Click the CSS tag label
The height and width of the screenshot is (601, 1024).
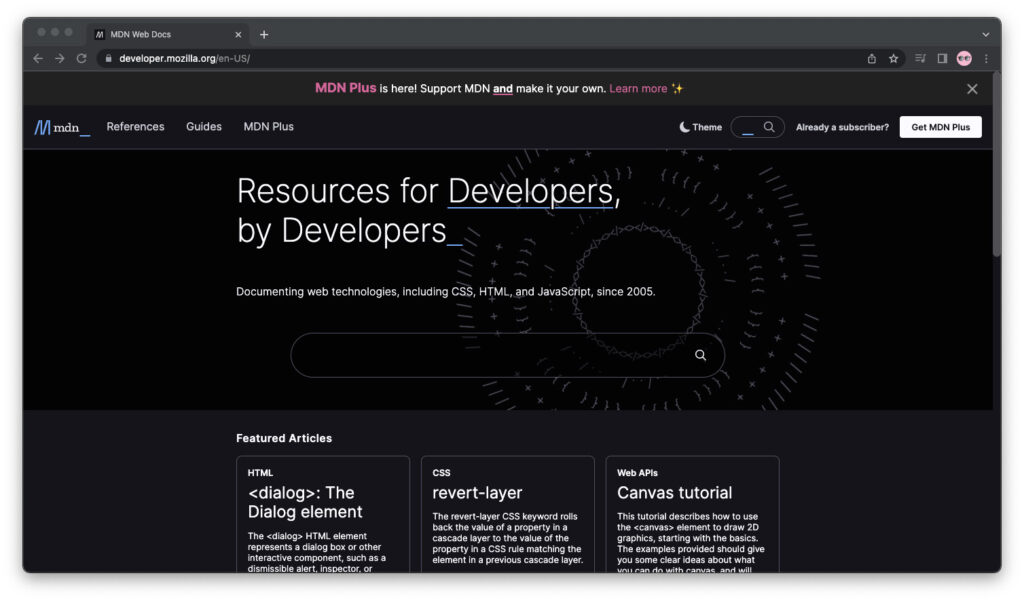point(441,473)
